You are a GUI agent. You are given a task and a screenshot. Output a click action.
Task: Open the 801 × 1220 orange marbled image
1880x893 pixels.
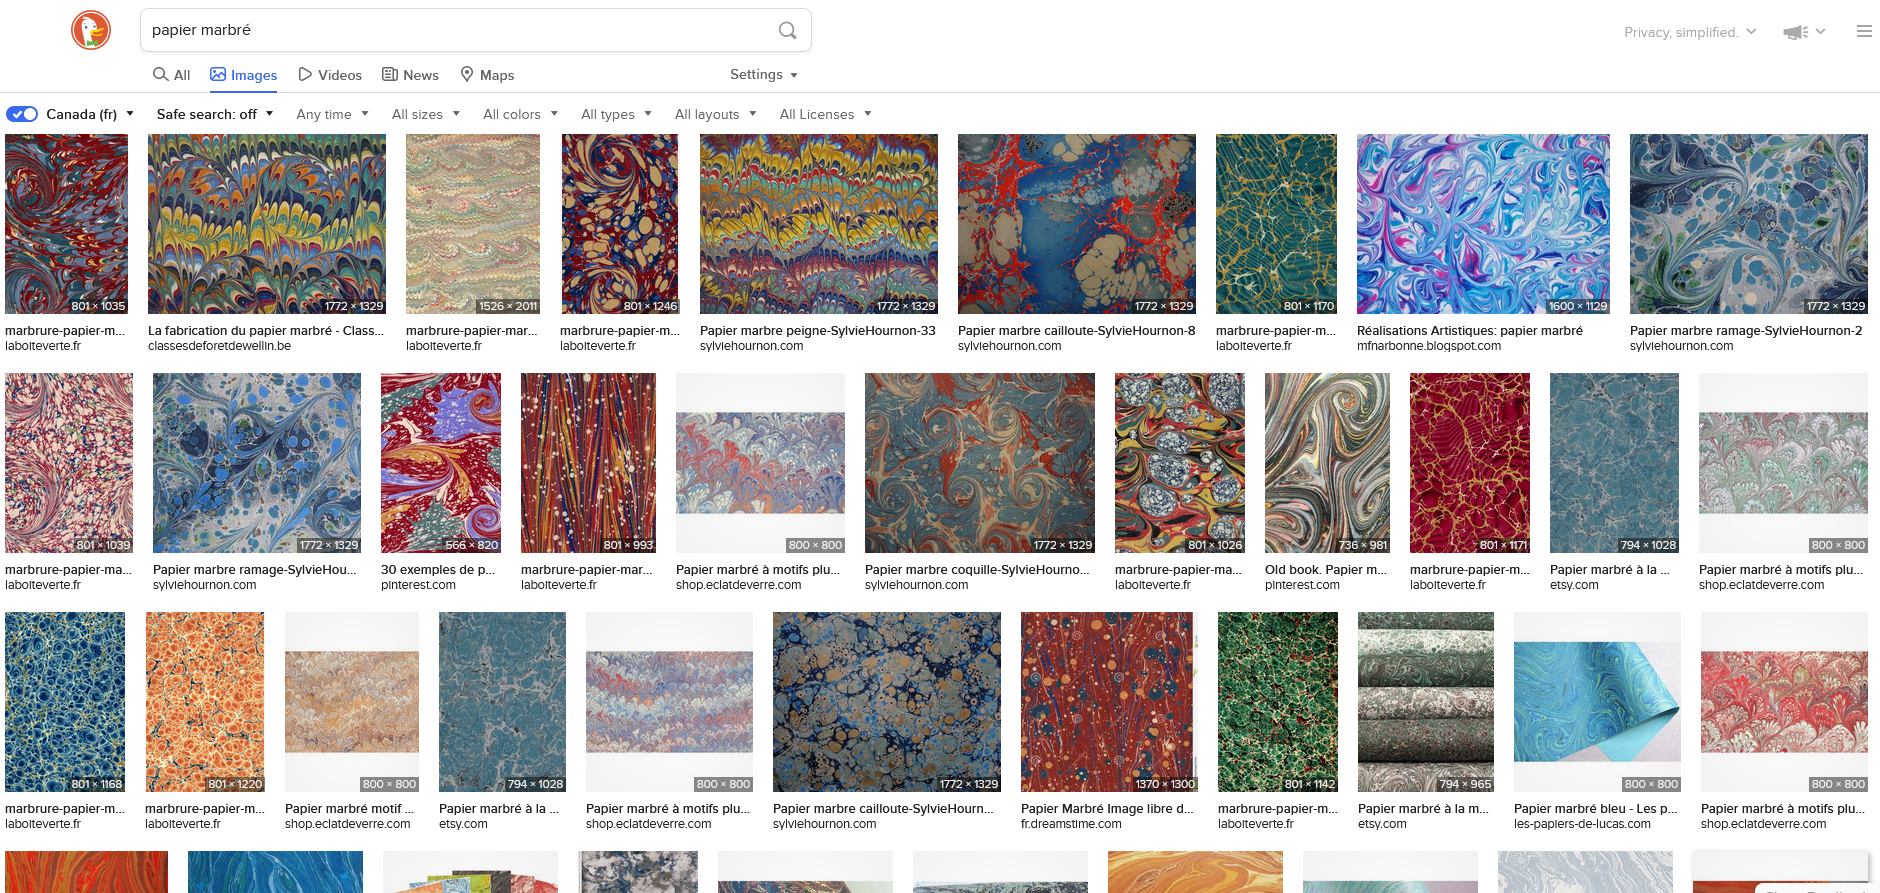click(x=205, y=702)
